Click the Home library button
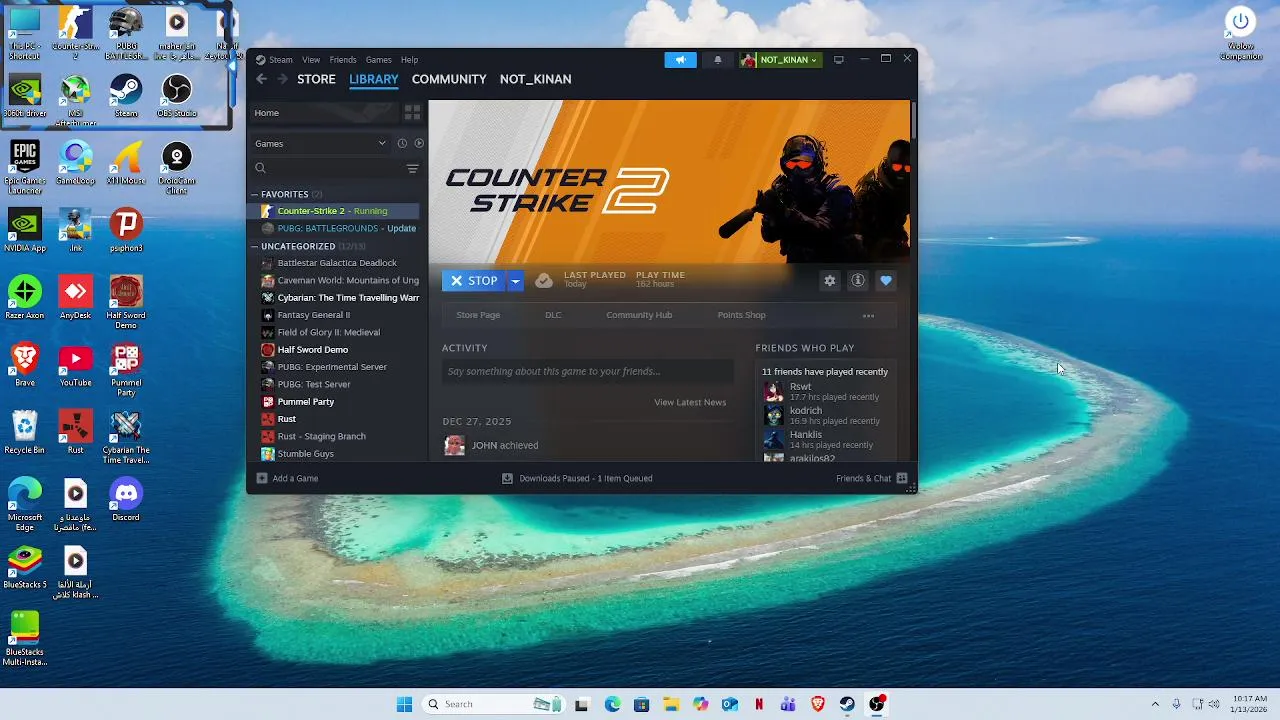Viewport: 1280px width, 720px height. click(x=324, y=113)
